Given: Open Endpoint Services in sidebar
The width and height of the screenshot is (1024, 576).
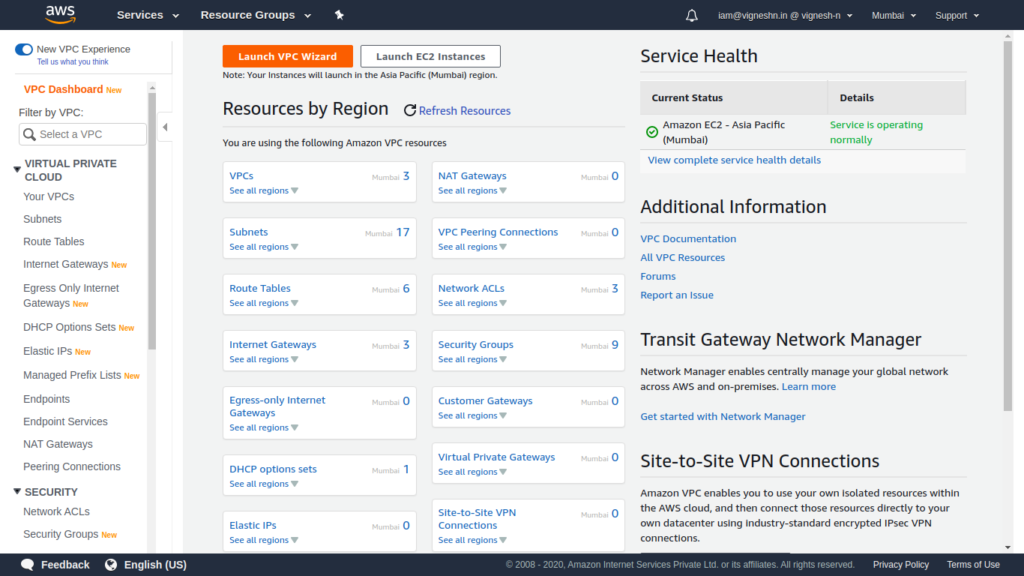Looking at the screenshot, I should pos(65,422).
